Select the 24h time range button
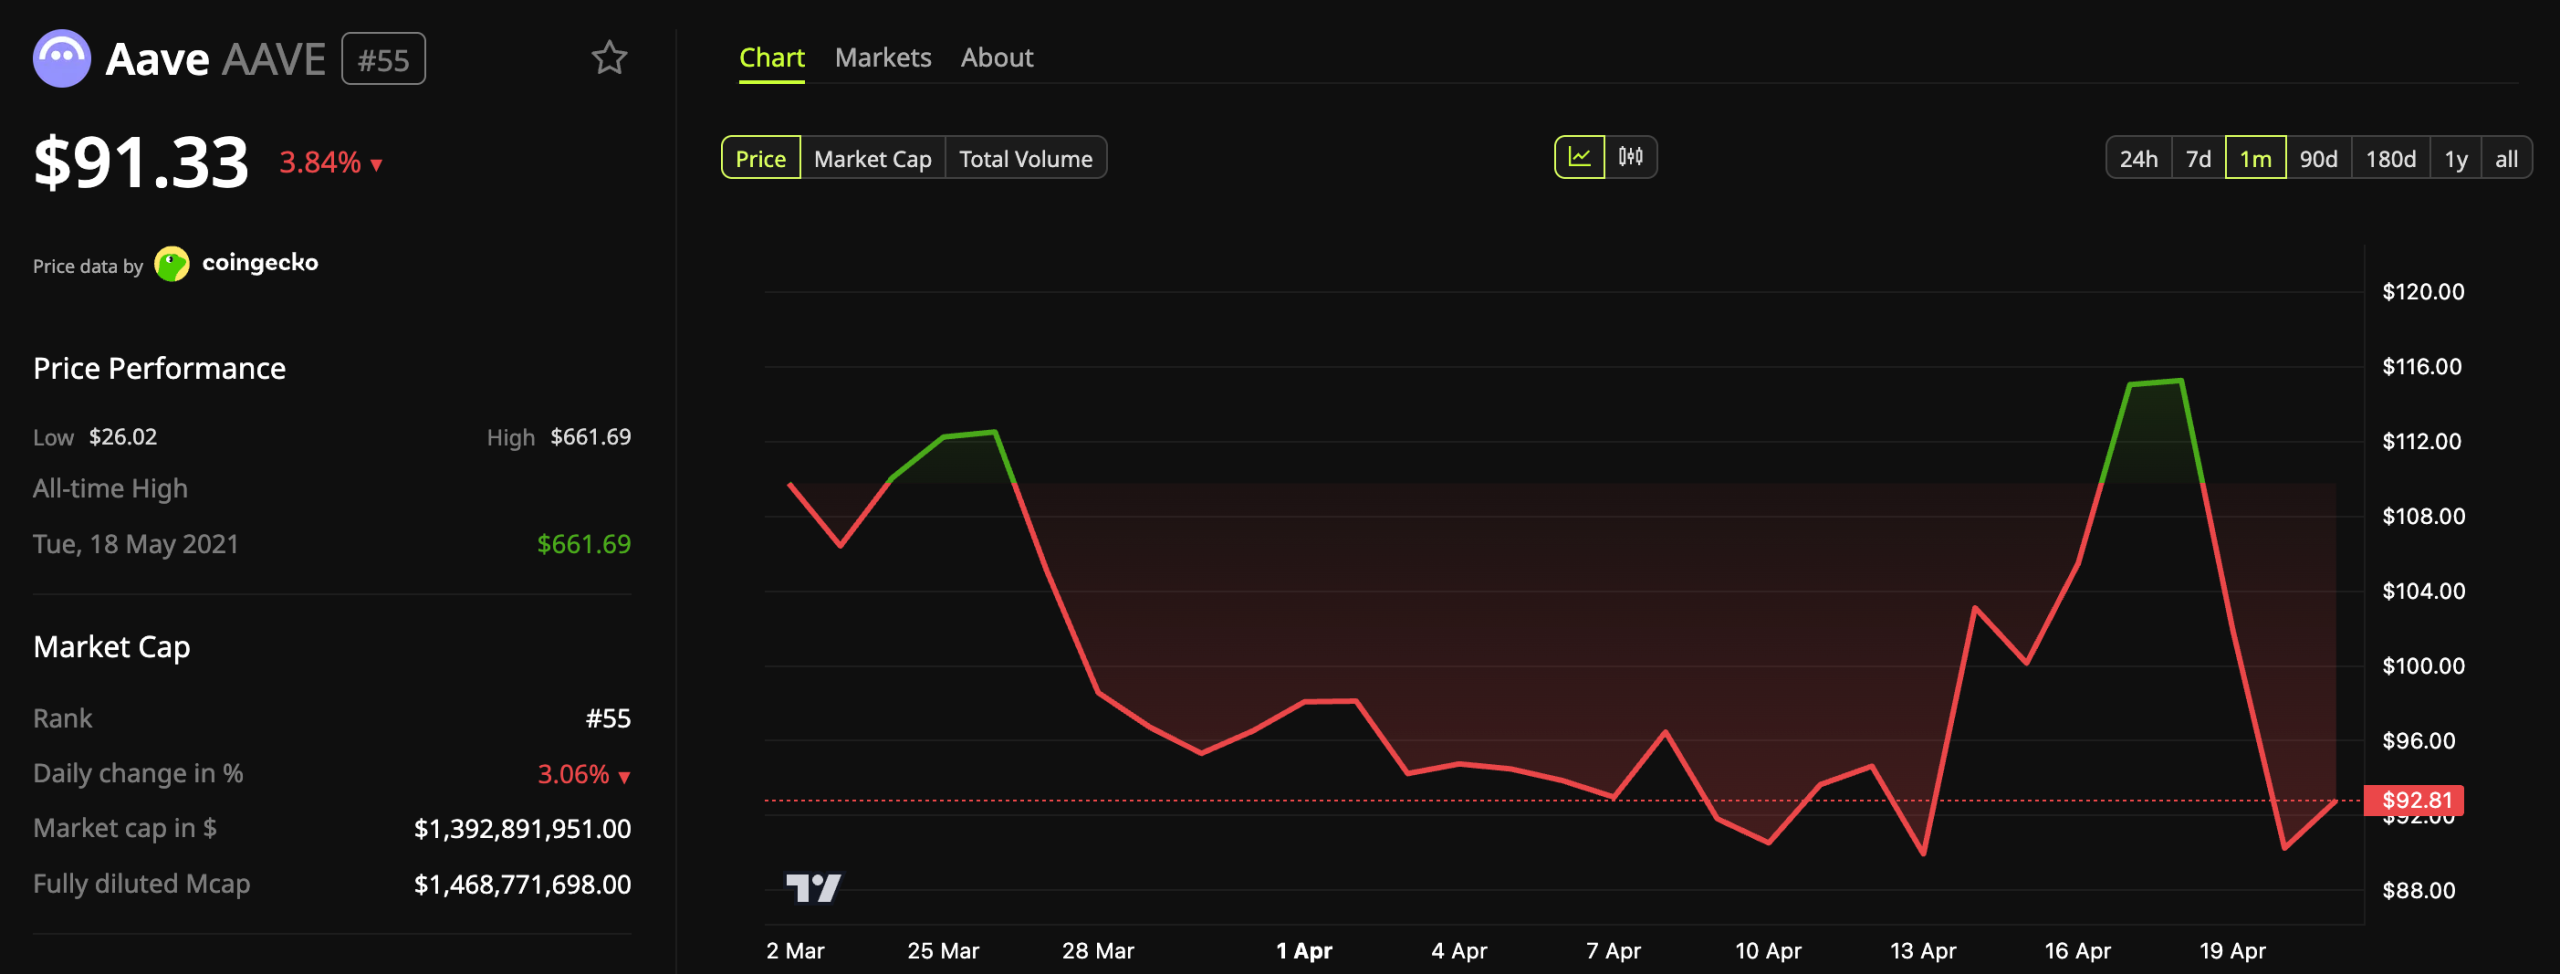This screenshot has width=2560, height=974. click(x=2139, y=157)
